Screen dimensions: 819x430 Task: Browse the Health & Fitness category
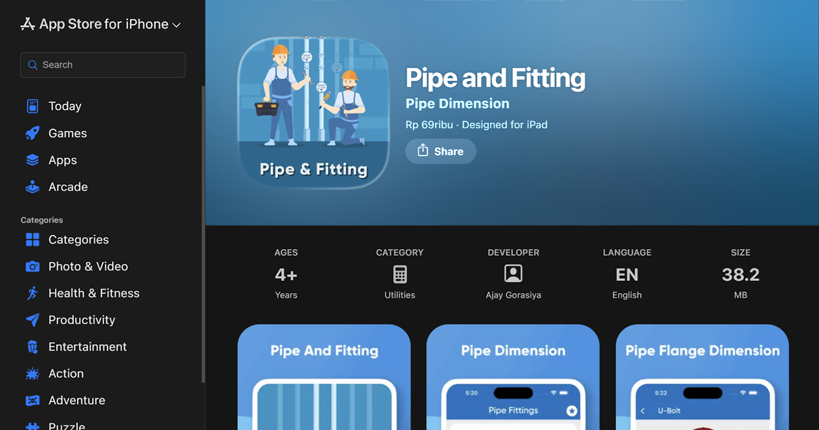(93, 293)
